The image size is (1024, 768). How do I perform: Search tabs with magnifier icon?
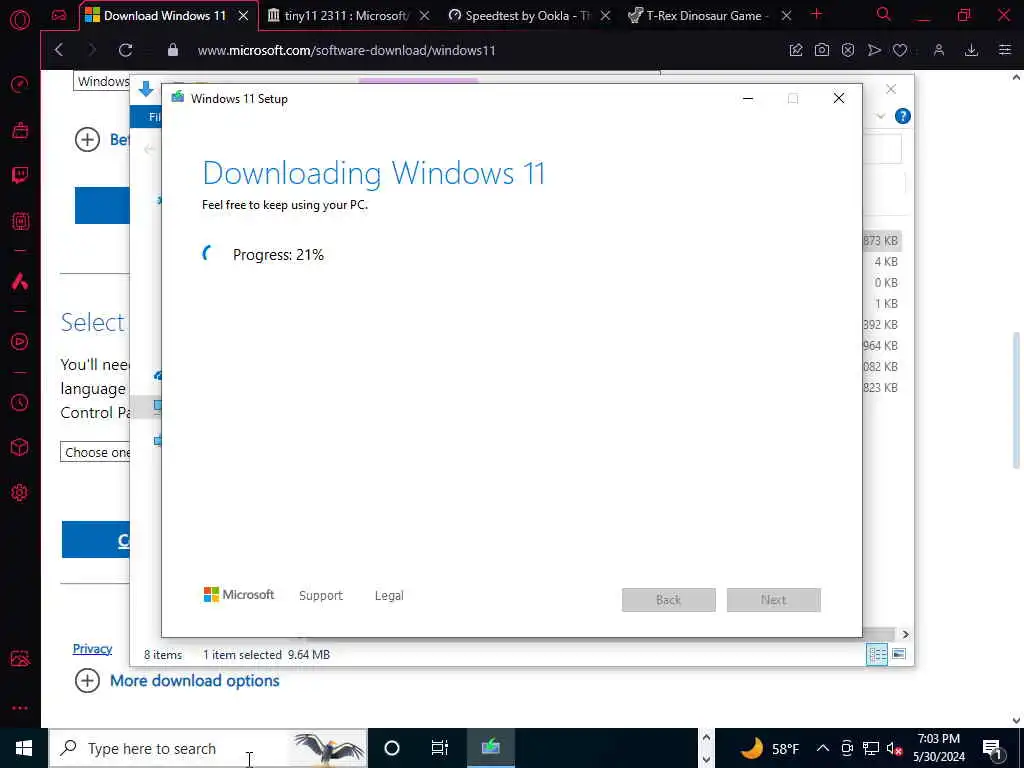coord(884,14)
